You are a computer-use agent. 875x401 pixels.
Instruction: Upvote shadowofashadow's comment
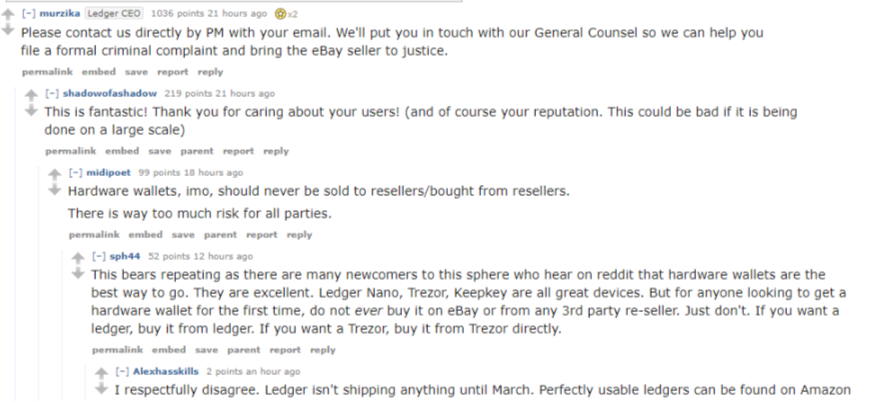coord(31,95)
